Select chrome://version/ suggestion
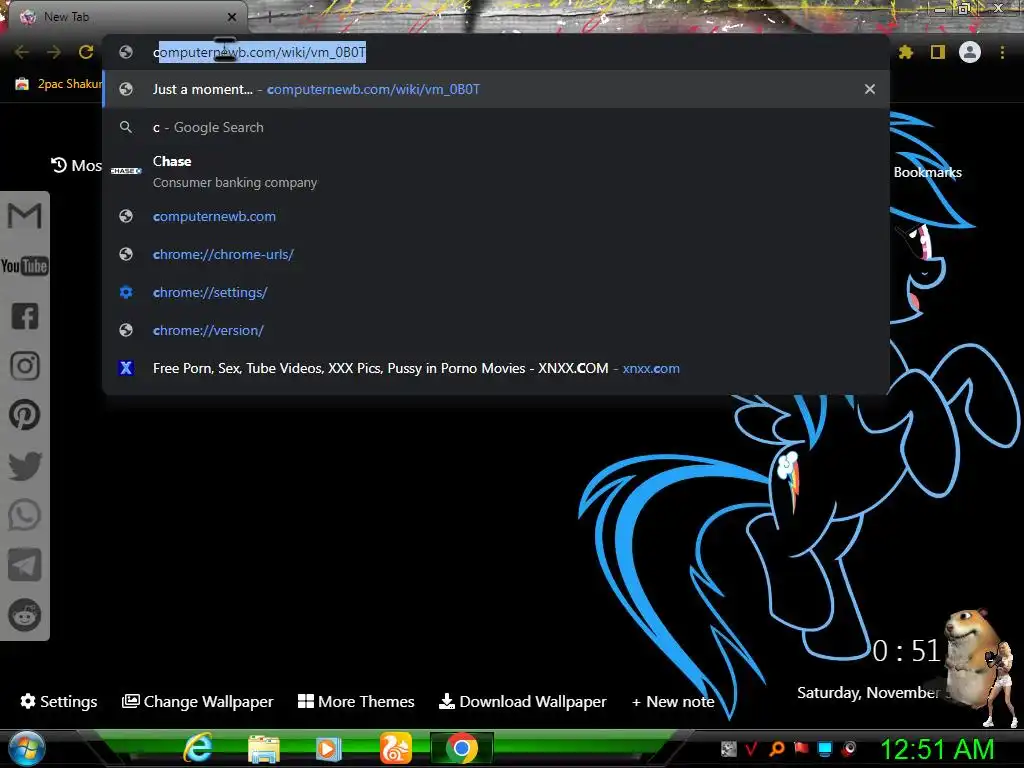Screen dimensions: 1024x768 click(x=496, y=330)
